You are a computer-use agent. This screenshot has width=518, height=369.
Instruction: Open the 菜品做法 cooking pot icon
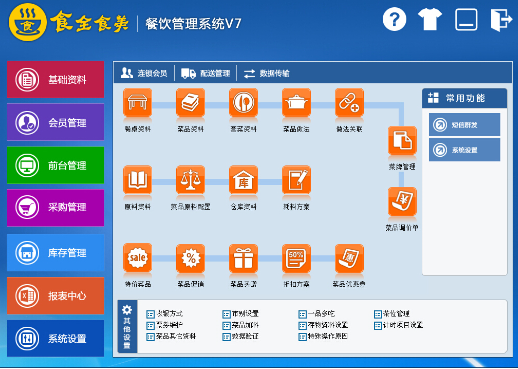point(296,103)
